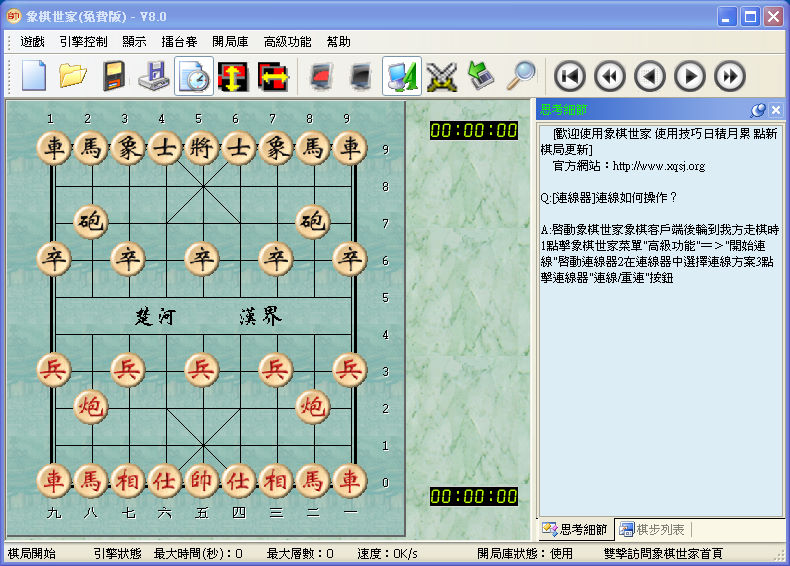Expand the 引擎控制 menu

[83, 42]
